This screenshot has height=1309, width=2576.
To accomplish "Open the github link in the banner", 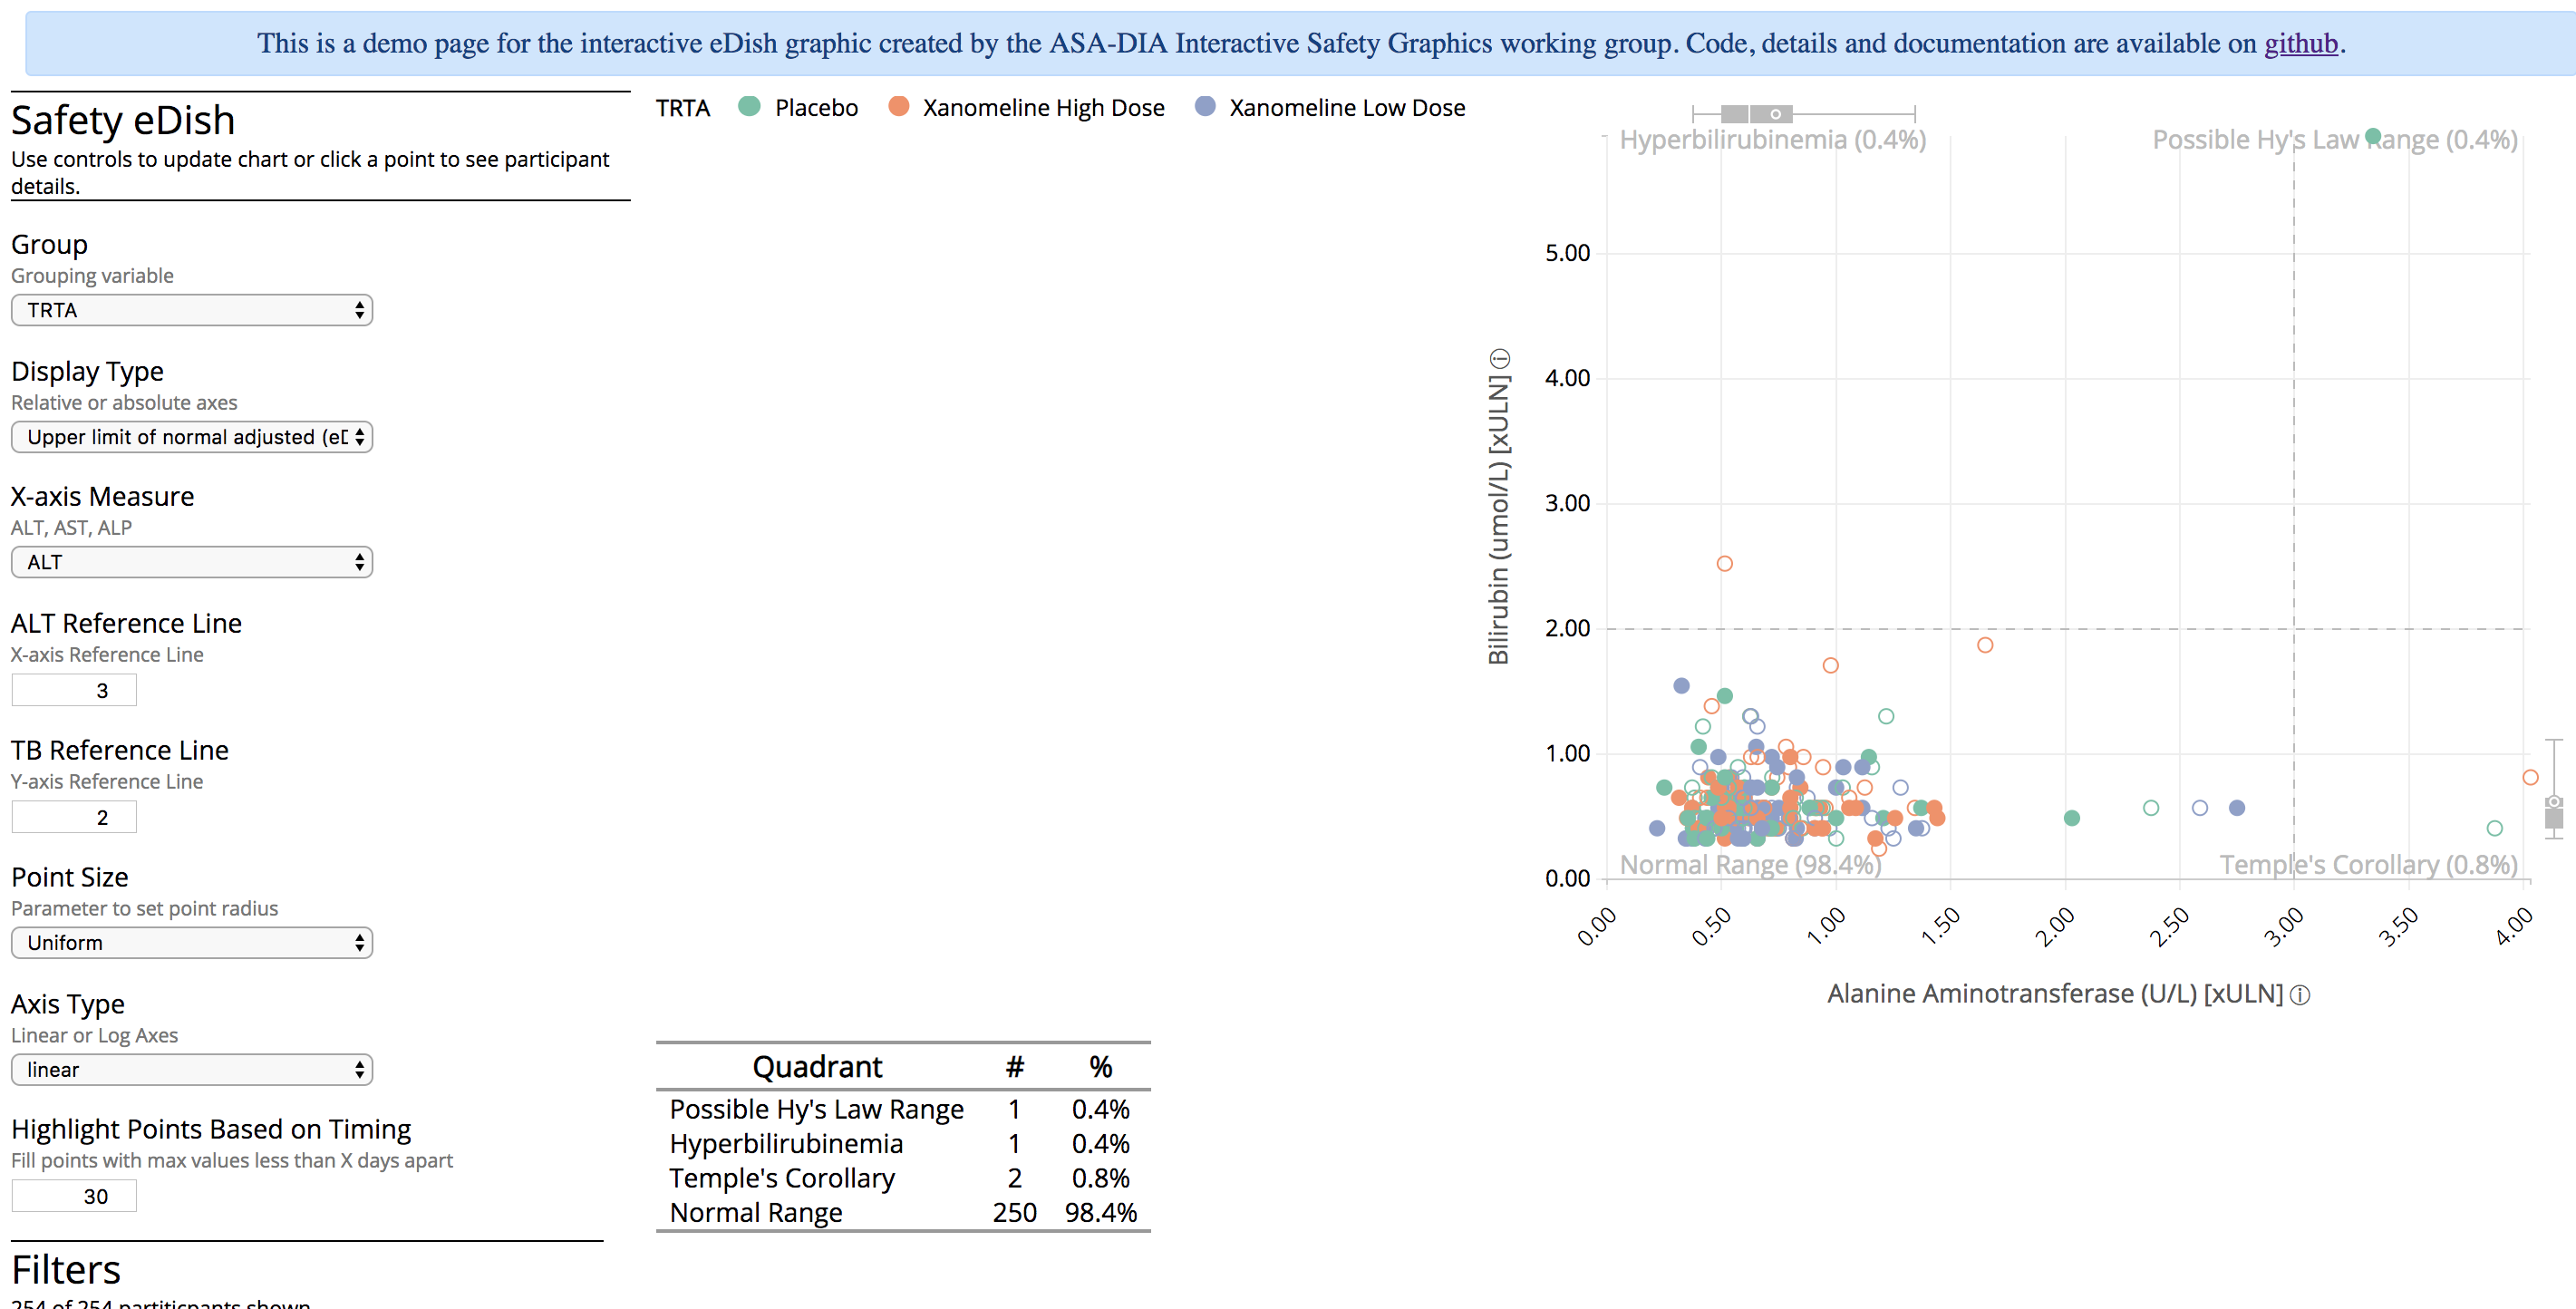I will click(x=2303, y=43).
